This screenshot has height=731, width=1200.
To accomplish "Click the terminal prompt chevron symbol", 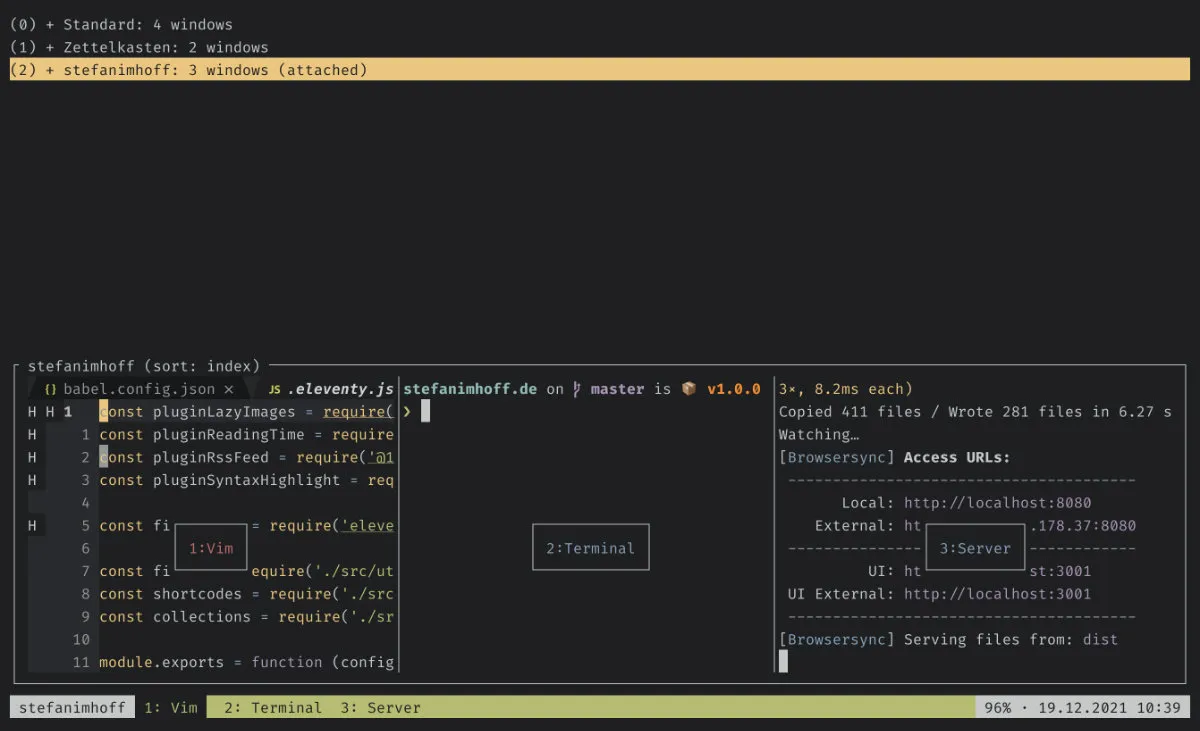I will tap(407, 412).
